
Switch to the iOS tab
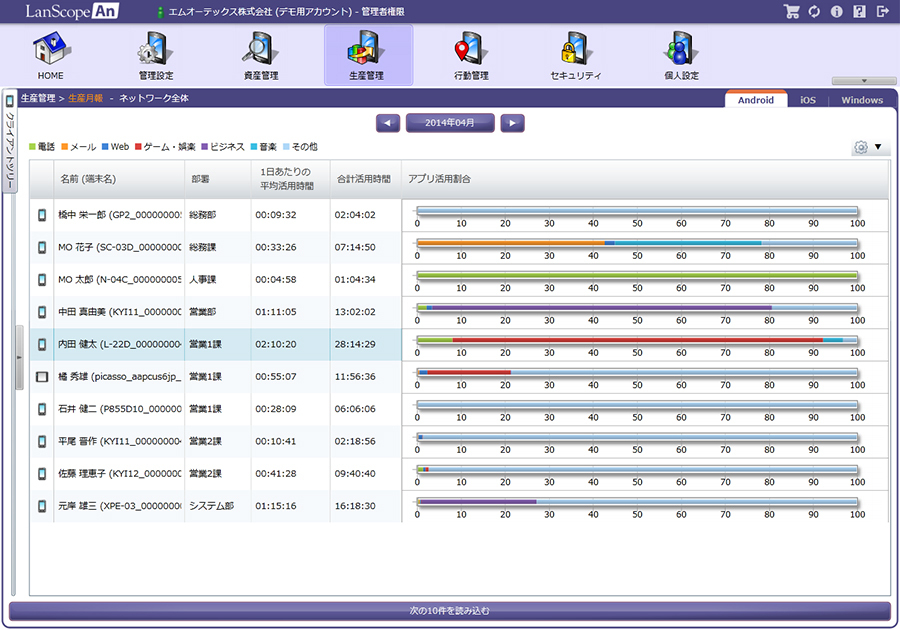(807, 100)
